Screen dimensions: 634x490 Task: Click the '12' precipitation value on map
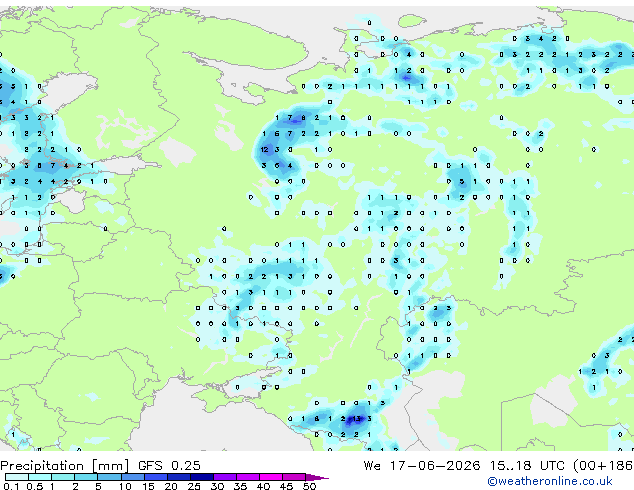pos(264,150)
